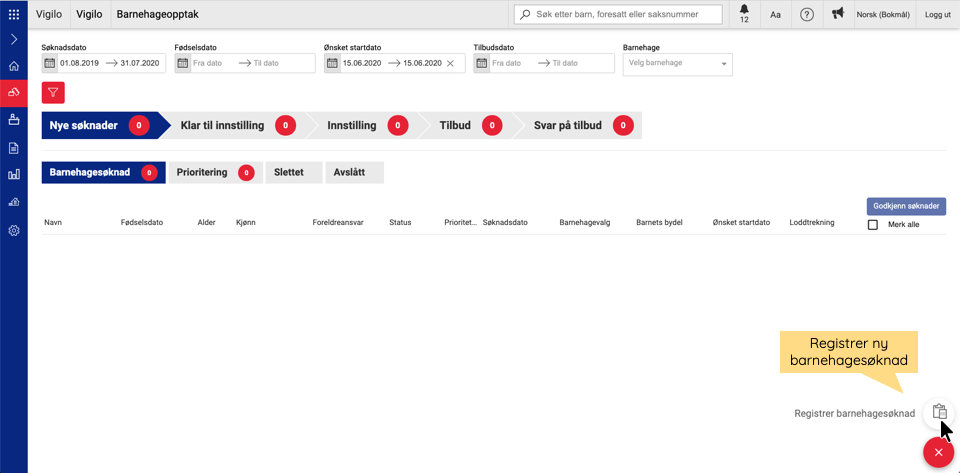The image size is (960, 473).
Task: Switch to the Prioritering tab
Action: pyautogui.click(x=214, y=172)
